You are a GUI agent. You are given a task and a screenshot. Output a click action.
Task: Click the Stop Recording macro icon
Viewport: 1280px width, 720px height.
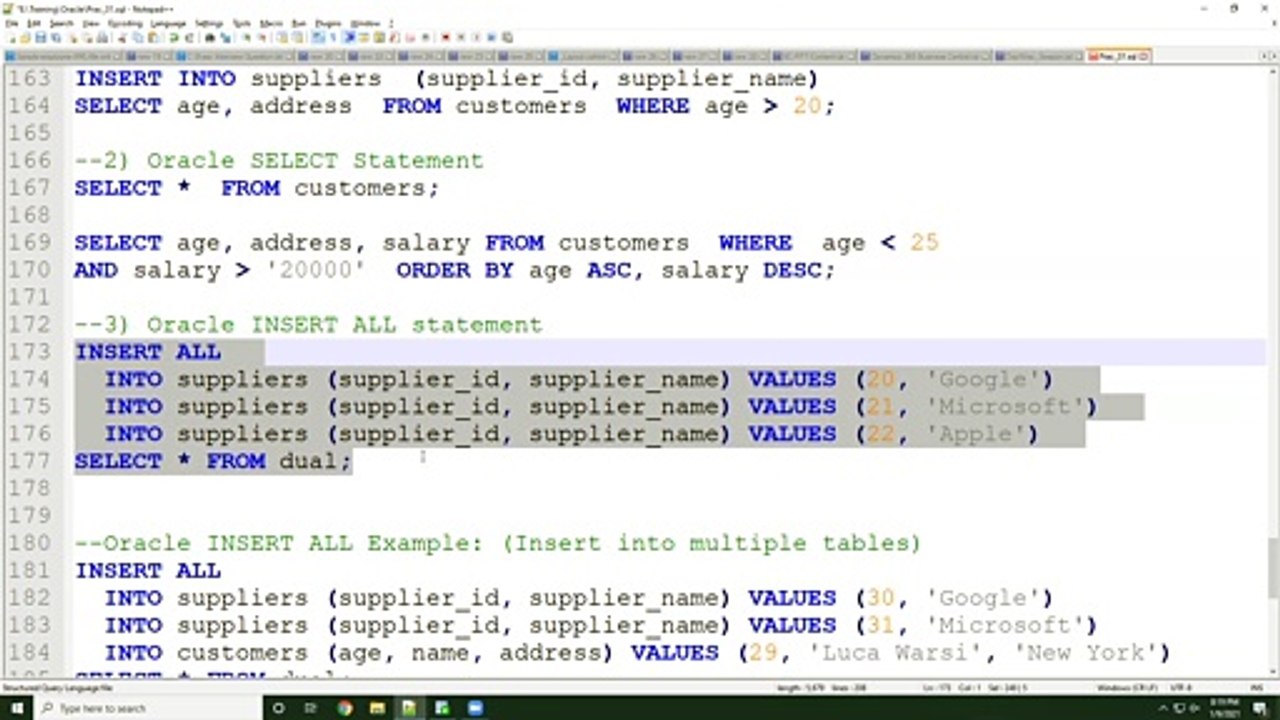point(460,37)
